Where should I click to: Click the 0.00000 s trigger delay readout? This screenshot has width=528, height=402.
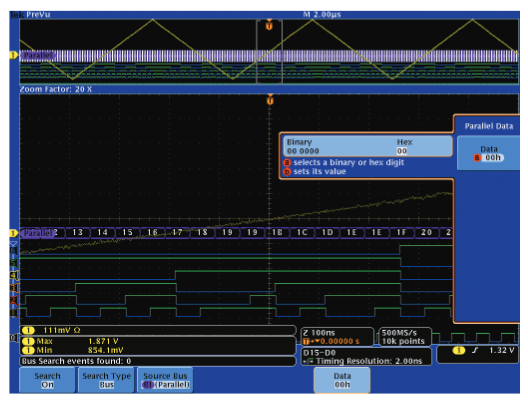[x=339, y=341]
